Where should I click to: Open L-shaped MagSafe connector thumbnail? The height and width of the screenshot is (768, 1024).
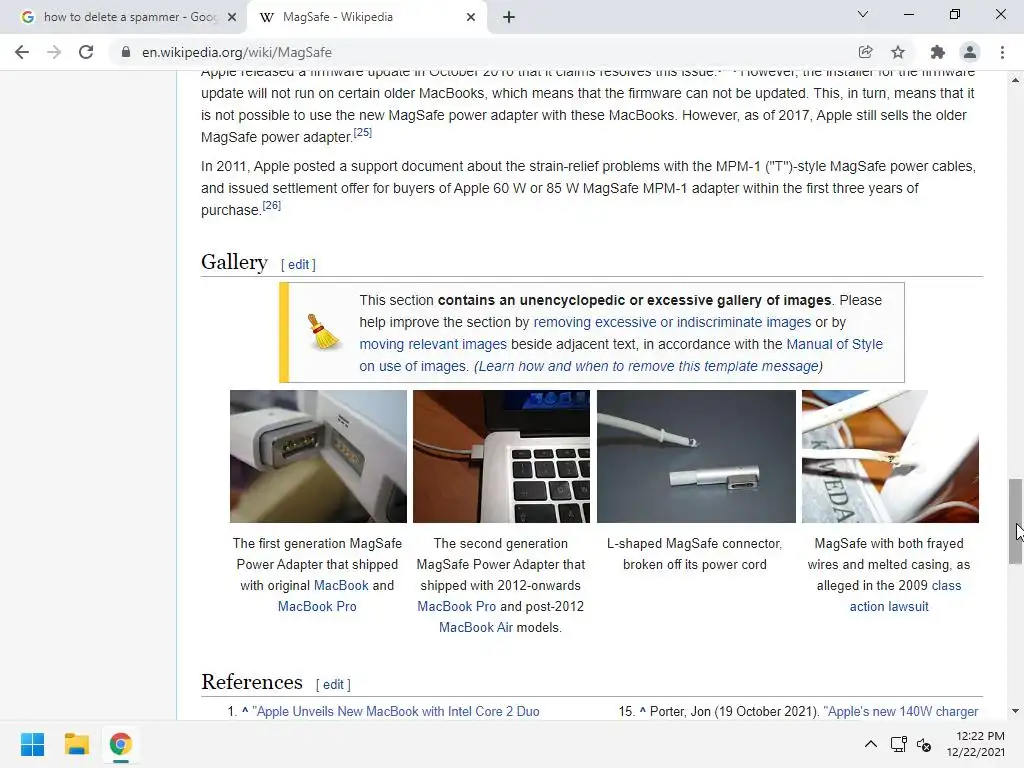click(696, 456)
